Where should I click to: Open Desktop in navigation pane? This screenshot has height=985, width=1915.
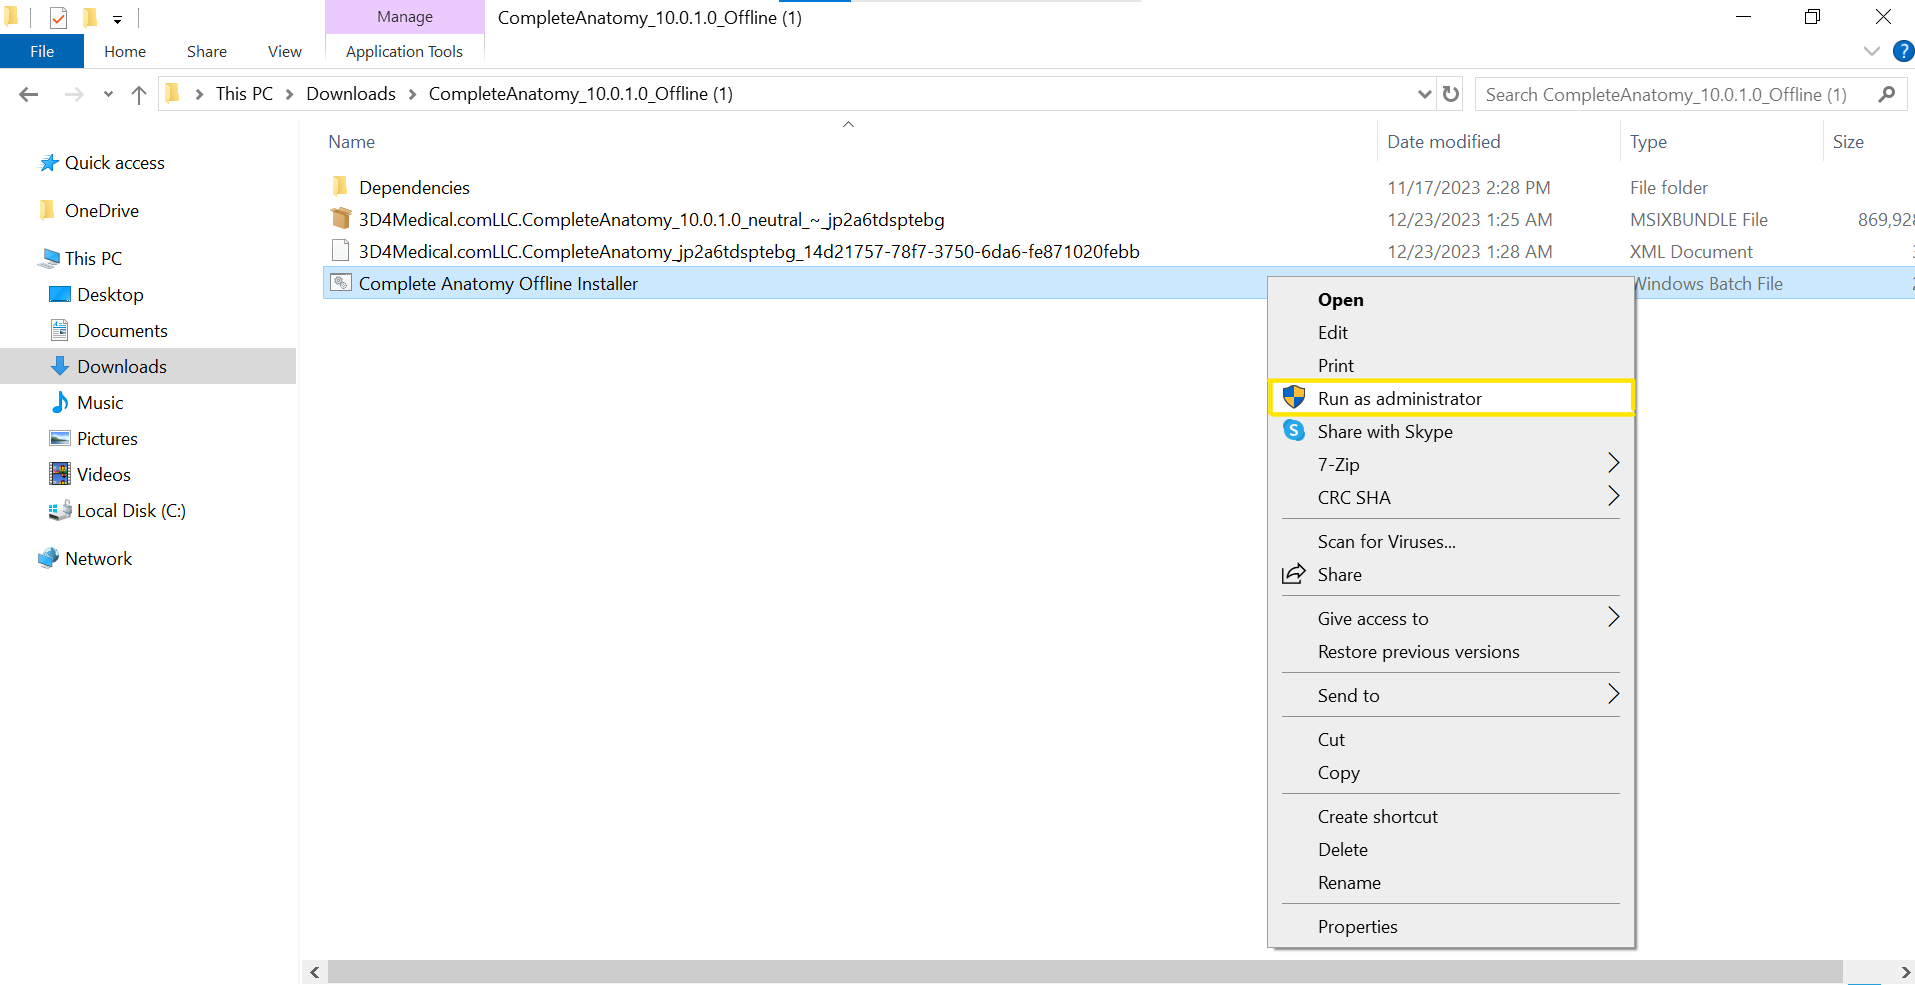pos(110,295)
